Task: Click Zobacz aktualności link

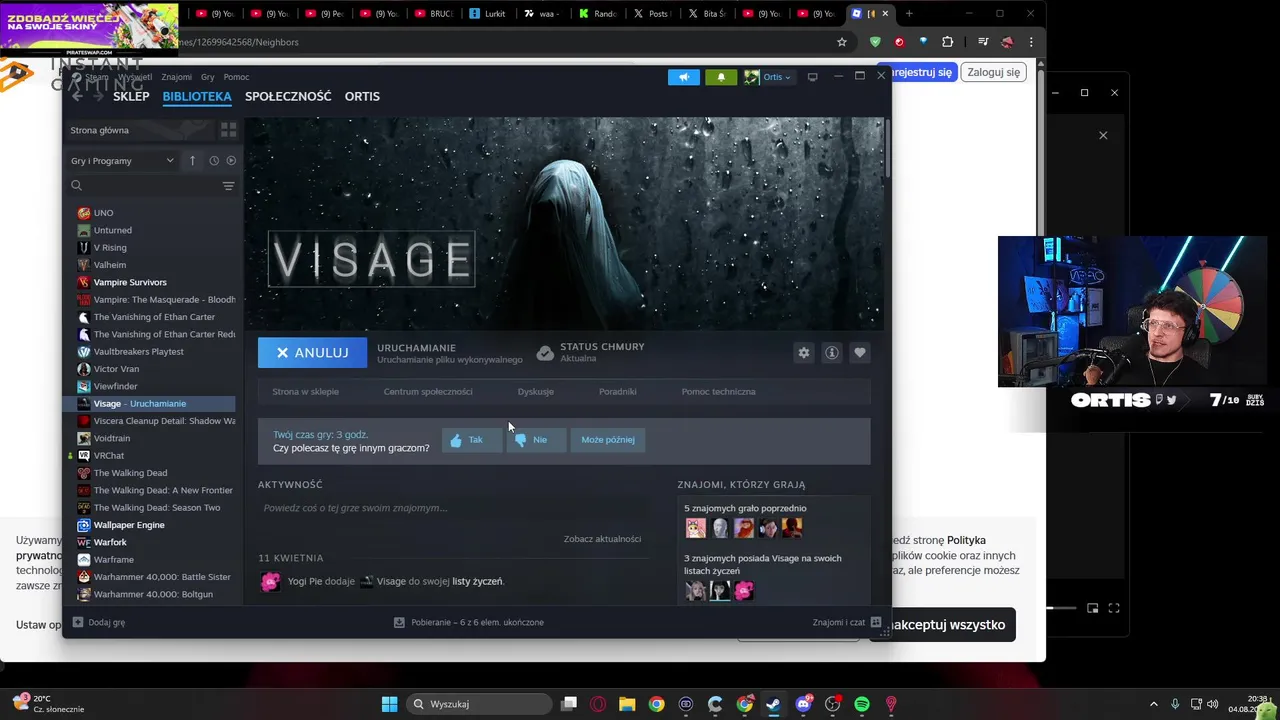Action: [602, 539]
